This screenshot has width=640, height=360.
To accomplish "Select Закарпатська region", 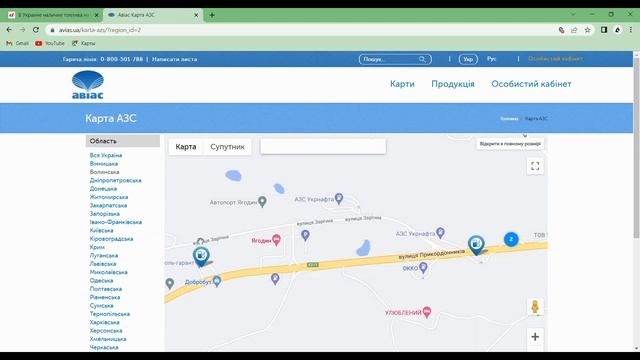I will [x=108, y=205].
